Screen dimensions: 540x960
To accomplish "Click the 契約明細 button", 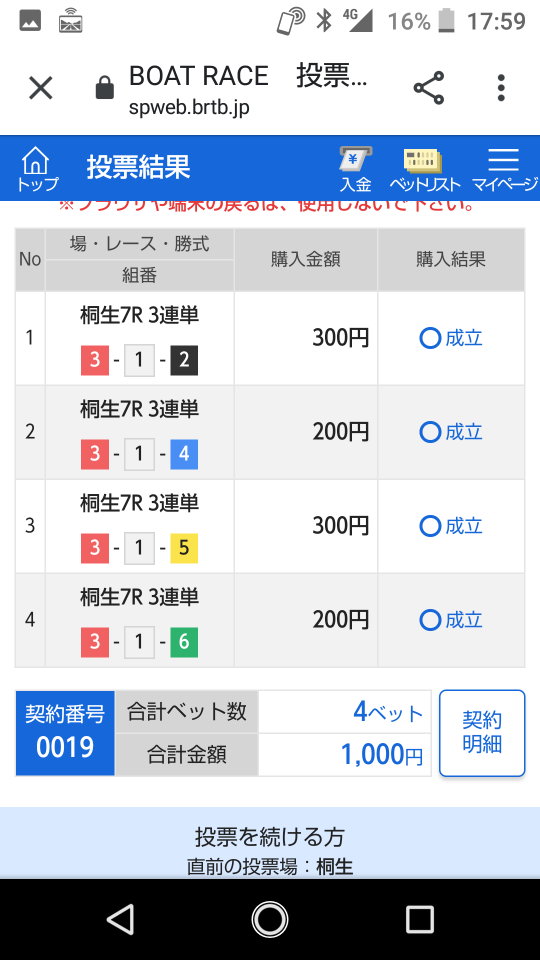I will coord(482,733).
